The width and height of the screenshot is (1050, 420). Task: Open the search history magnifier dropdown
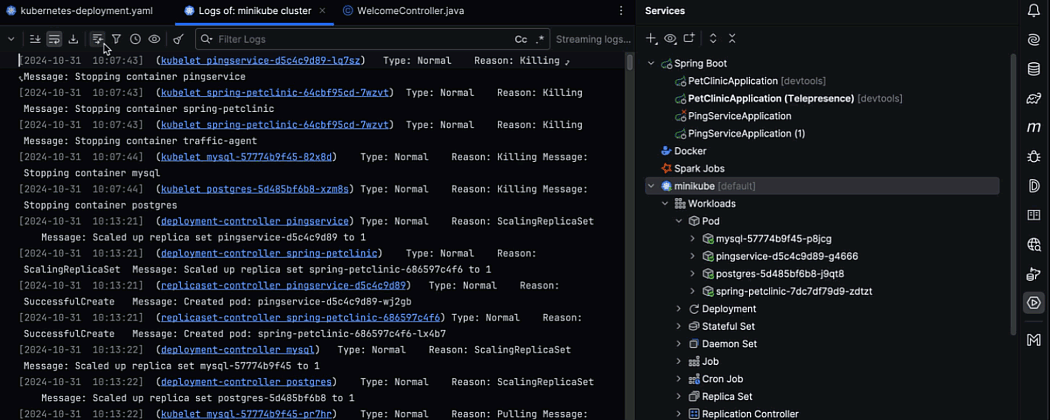(206, 40)
